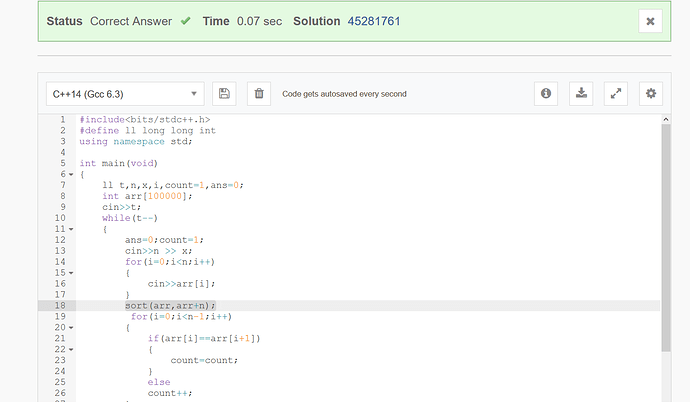Click the download code icon
Screen dimensions: 690x402
(581, 94)
